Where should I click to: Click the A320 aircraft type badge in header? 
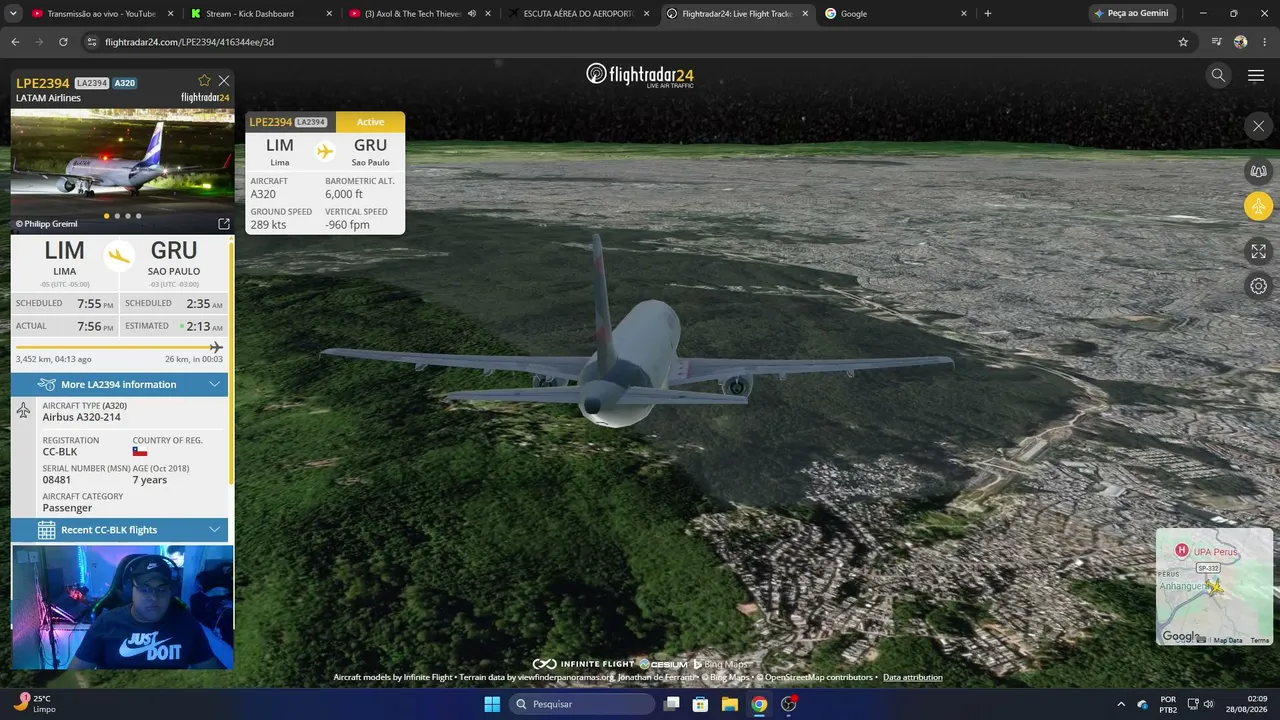pyautogui.click(x=125, y=83)
